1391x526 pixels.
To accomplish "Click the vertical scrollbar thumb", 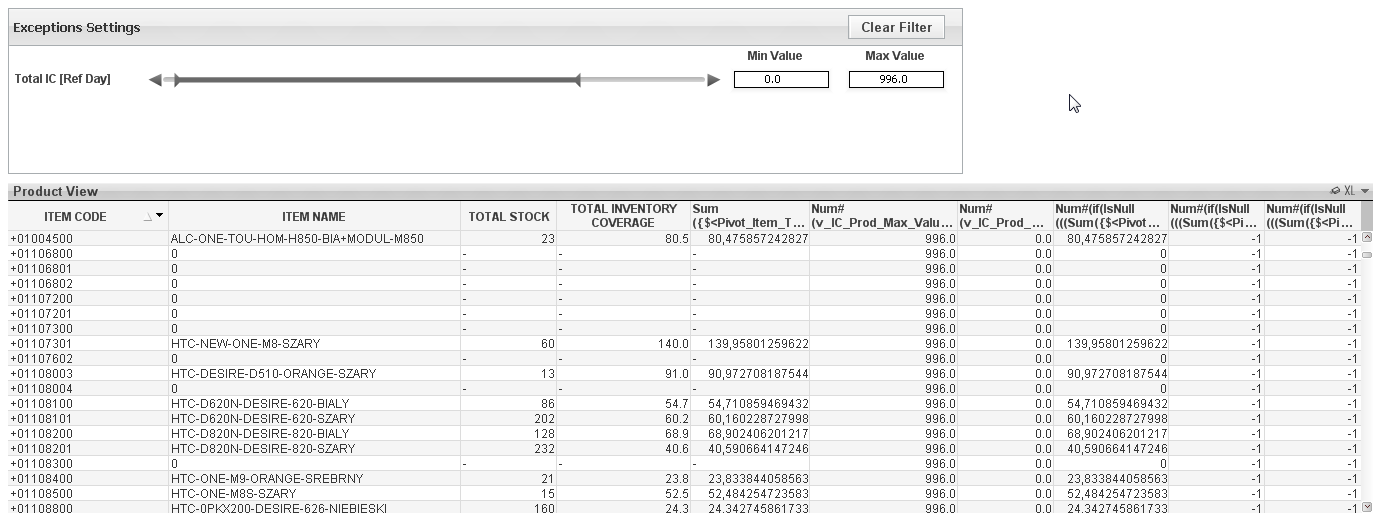I will pos(1367,255).
